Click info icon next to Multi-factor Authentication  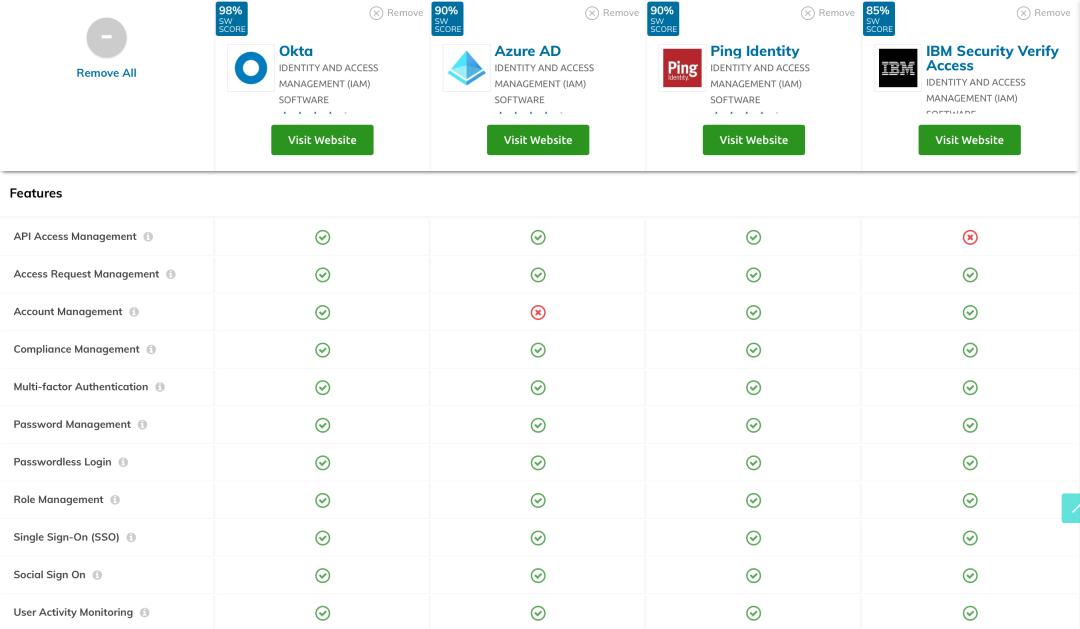coord(160,387)
